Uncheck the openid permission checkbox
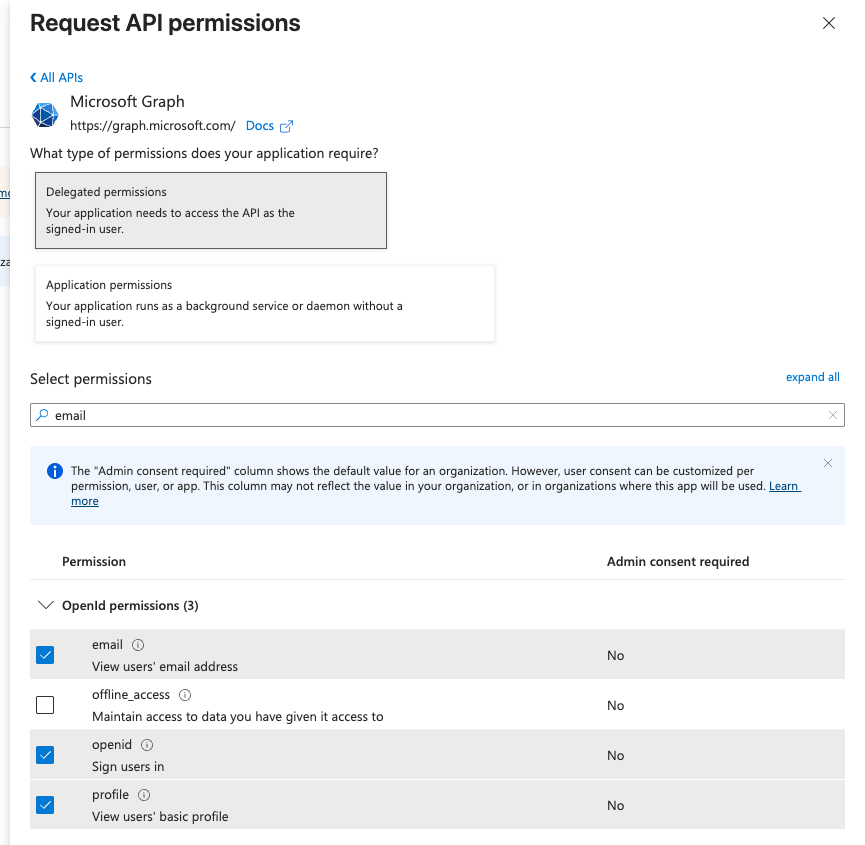Image resolution: width=865 pixels, height=845 pixels. 45,755
